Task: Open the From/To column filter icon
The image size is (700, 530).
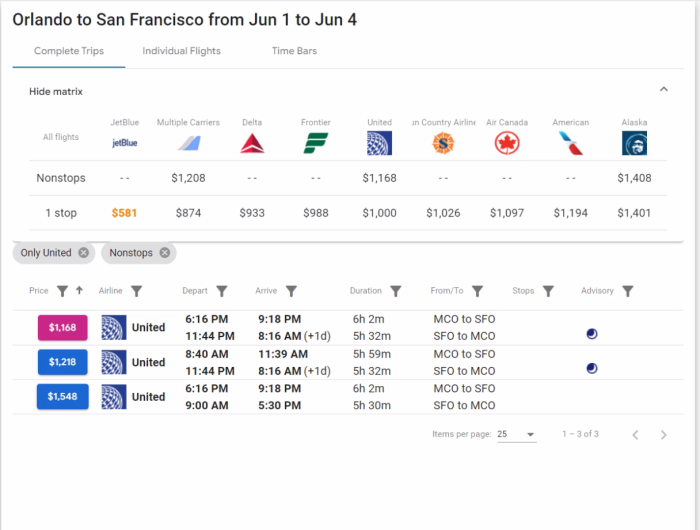Action: point(478,291)
